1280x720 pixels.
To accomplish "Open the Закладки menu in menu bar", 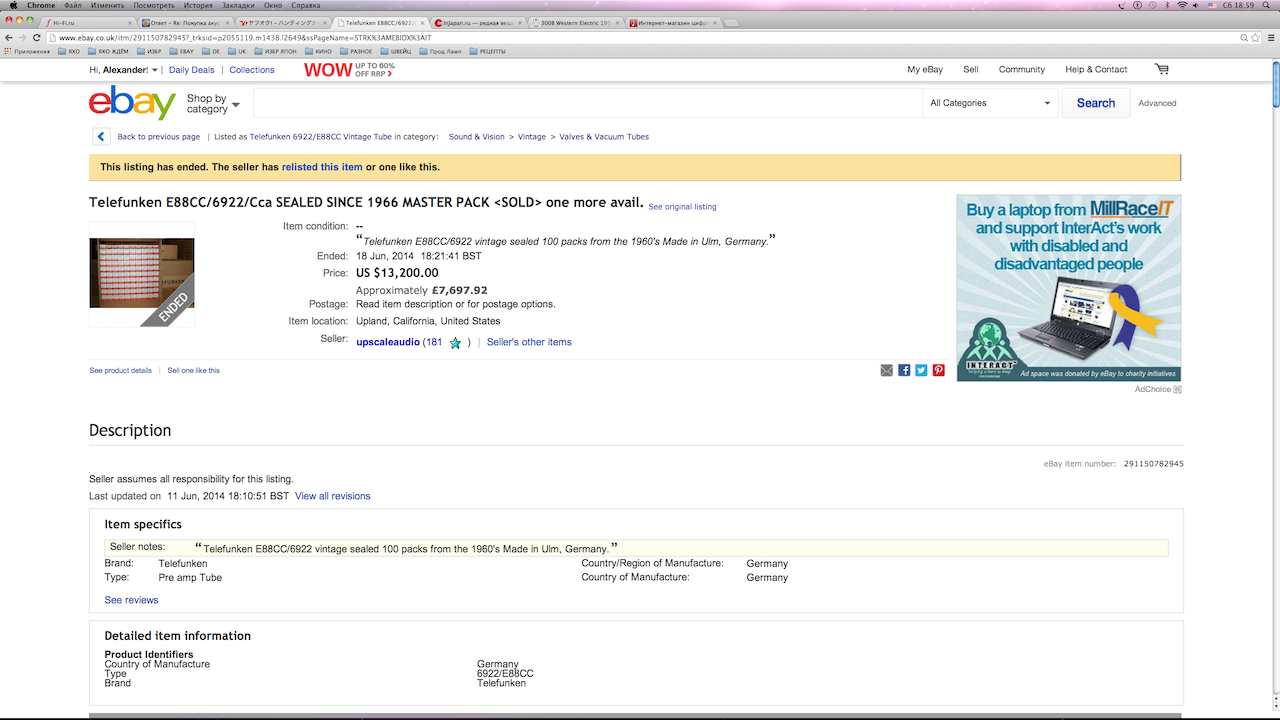I will 238,5.
